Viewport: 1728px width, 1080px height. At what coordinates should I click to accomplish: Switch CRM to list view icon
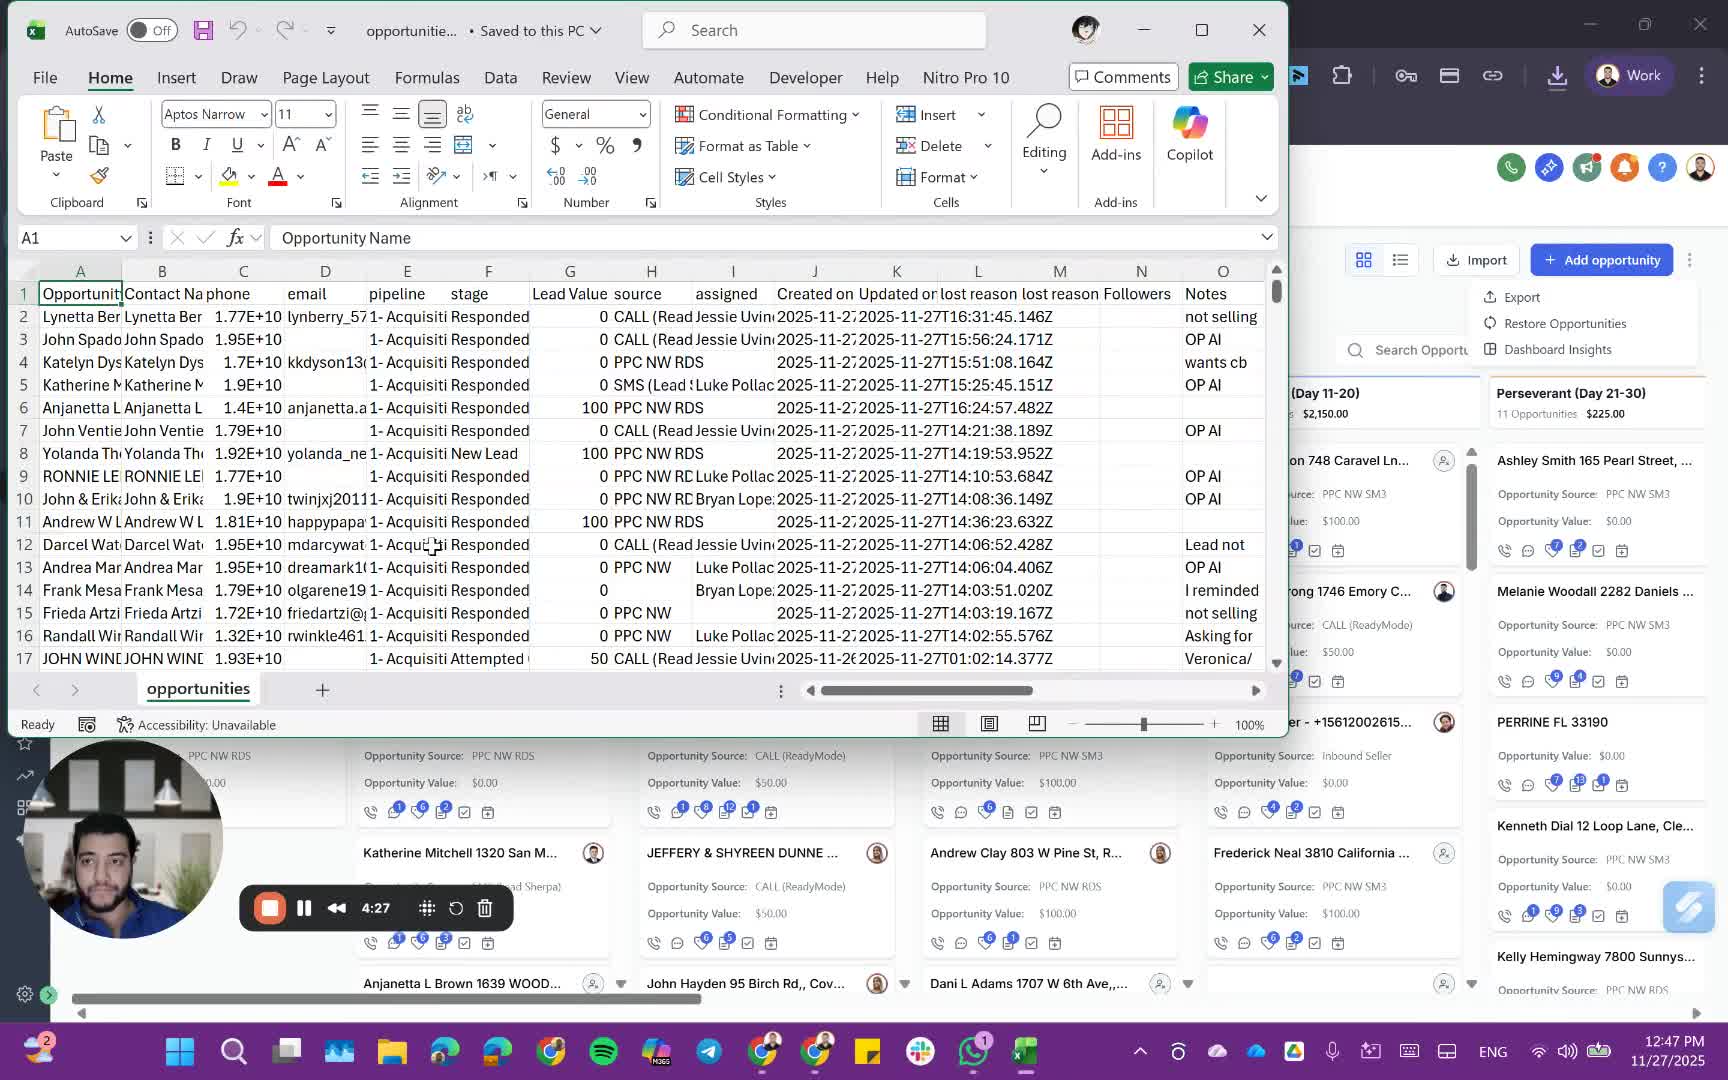click(1400, 260)
